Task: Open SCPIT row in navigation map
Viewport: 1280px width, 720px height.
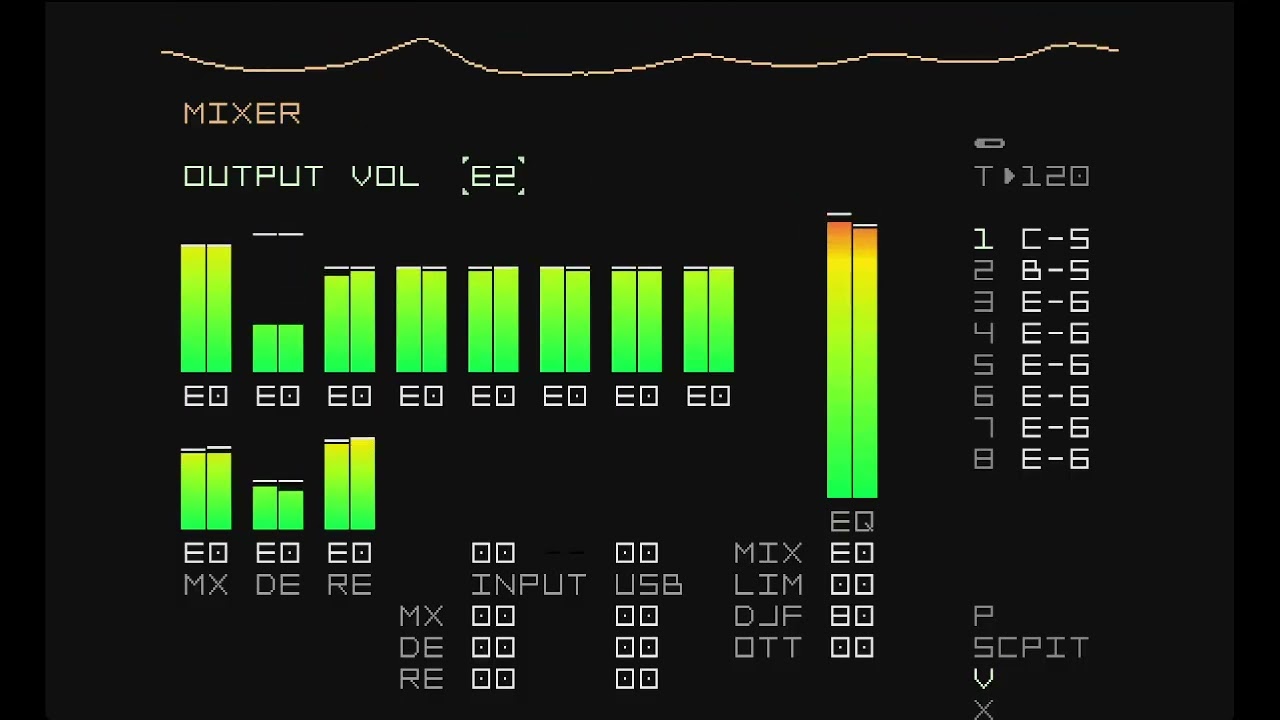Action: click(1031, 647)
